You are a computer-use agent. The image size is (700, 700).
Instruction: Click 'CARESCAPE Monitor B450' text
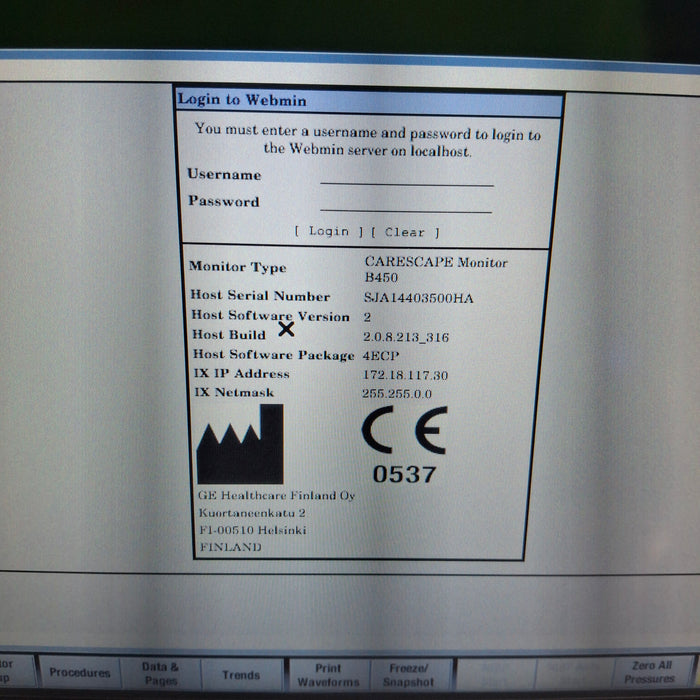click(436, 269)
